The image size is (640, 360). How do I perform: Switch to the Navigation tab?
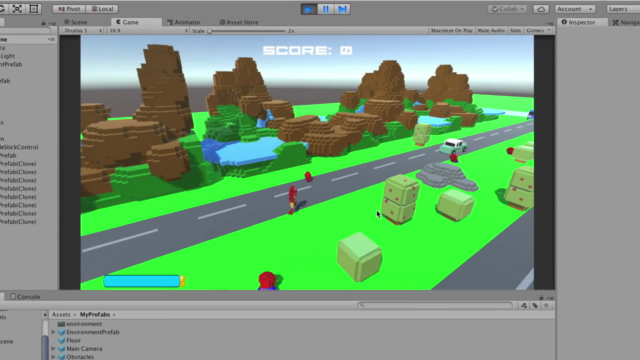click(x=626, y=22)
